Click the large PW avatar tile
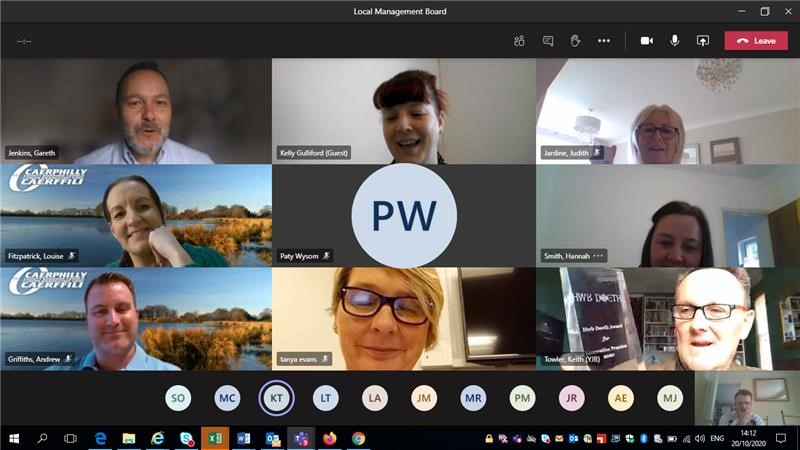The image size is (800, 450). (404, 215)
